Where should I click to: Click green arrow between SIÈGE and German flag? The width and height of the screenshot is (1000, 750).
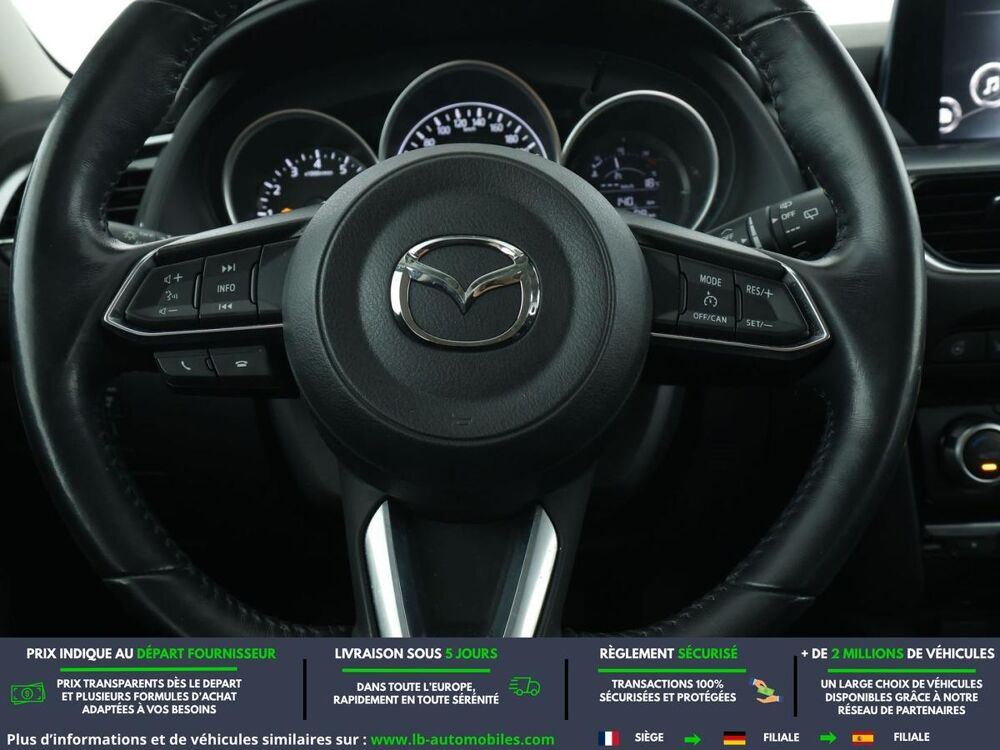click(693, 739)
